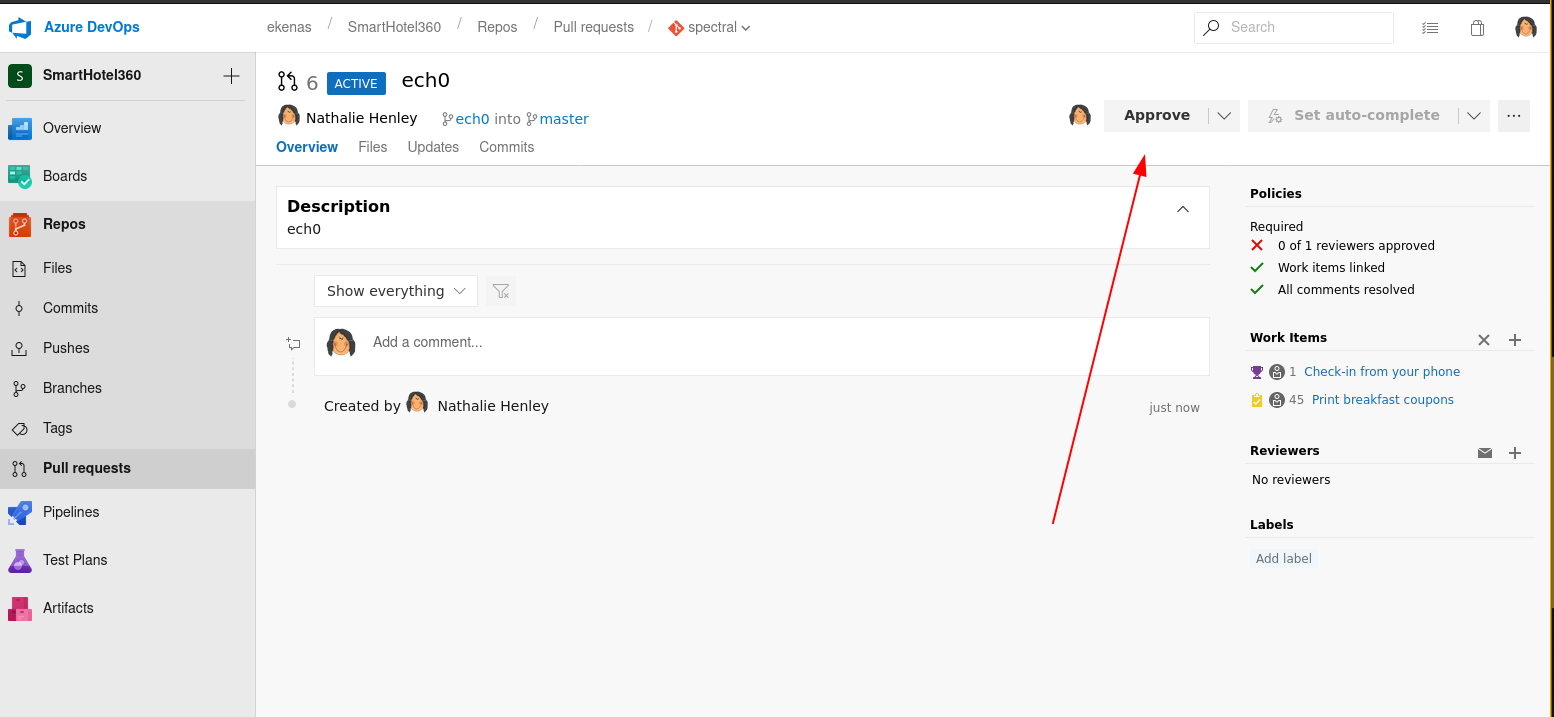The image size is (1554, 717).
Task: Open the work items list icon in header
Action: pyautogui.click(x=1430, y=28)
